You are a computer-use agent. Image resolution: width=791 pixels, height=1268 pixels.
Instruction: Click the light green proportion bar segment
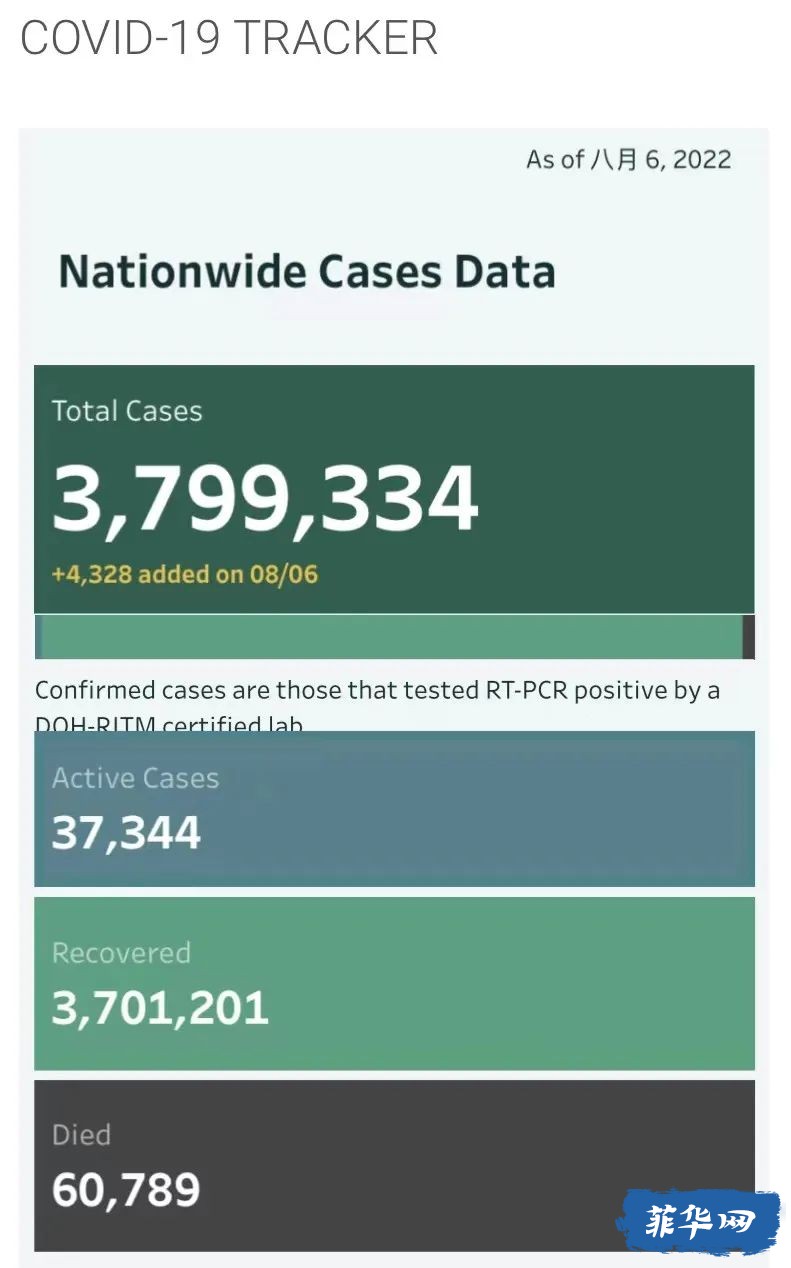pyautogui.click(x=392, y=637)
